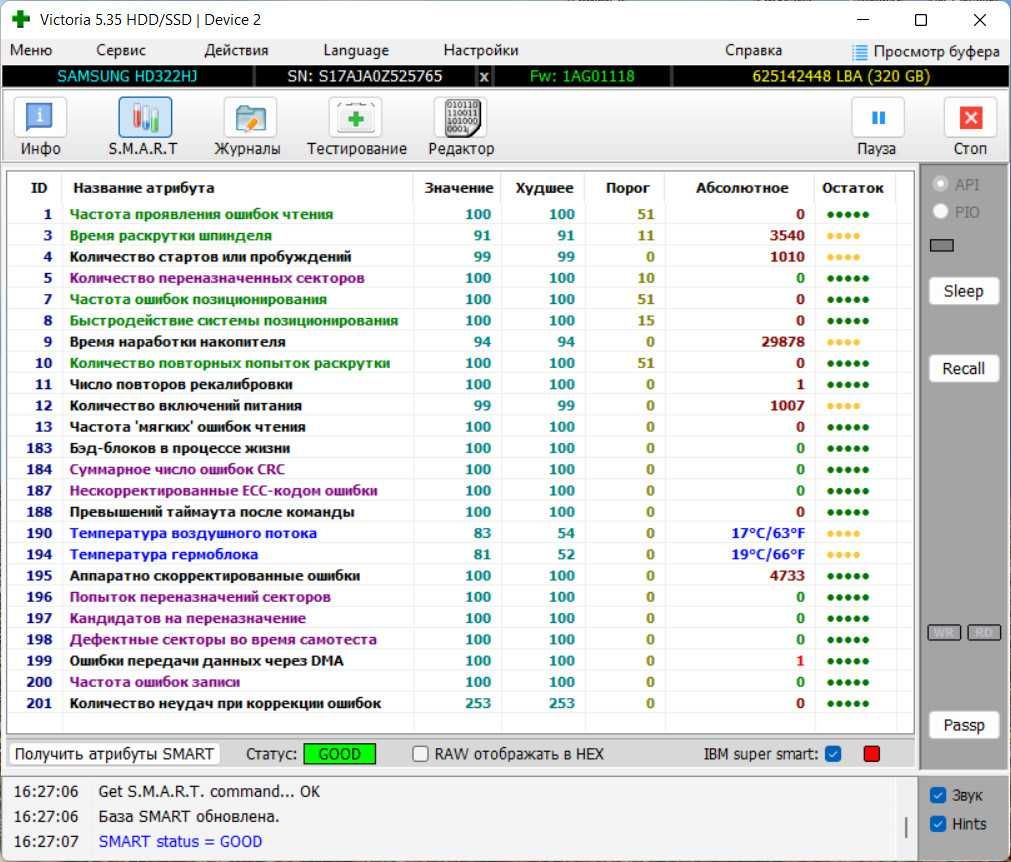The width and height of the screenshot is (1011, 862).
Task: Click the Просмотр буфера list icon
Action: point(859,52)
